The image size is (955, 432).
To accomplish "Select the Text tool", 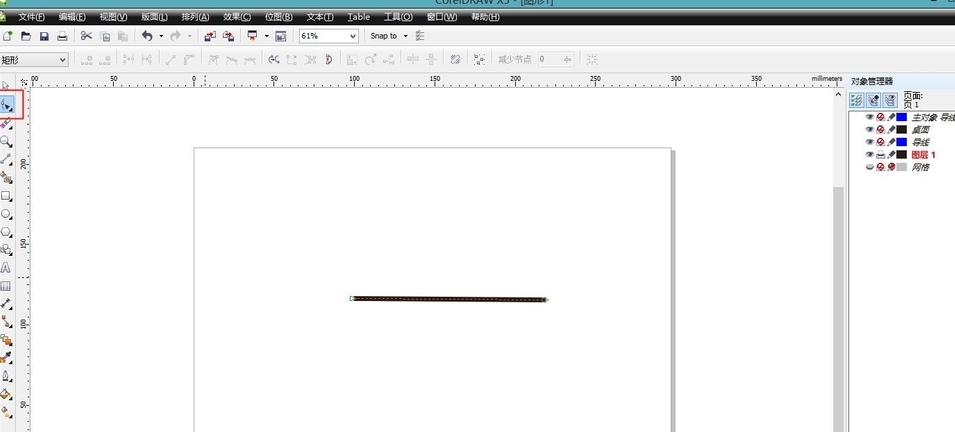I will tap(6, 267).
